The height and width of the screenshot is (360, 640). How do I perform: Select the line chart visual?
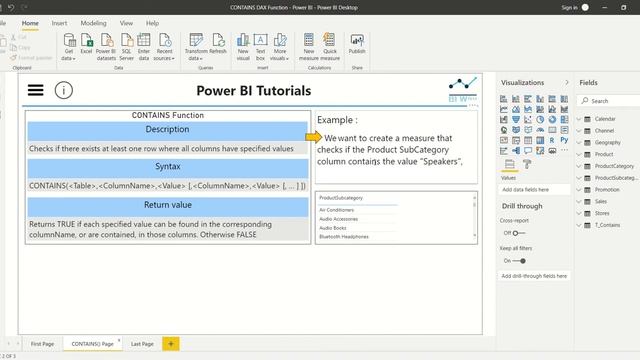pyautogui.click(x=504, y=109)
